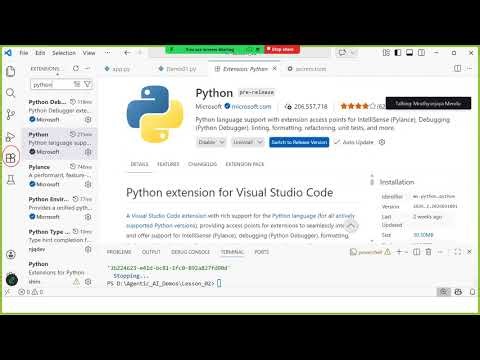Click errors and warnings count in status bar

pyautogui.click(x=31, y=292)
